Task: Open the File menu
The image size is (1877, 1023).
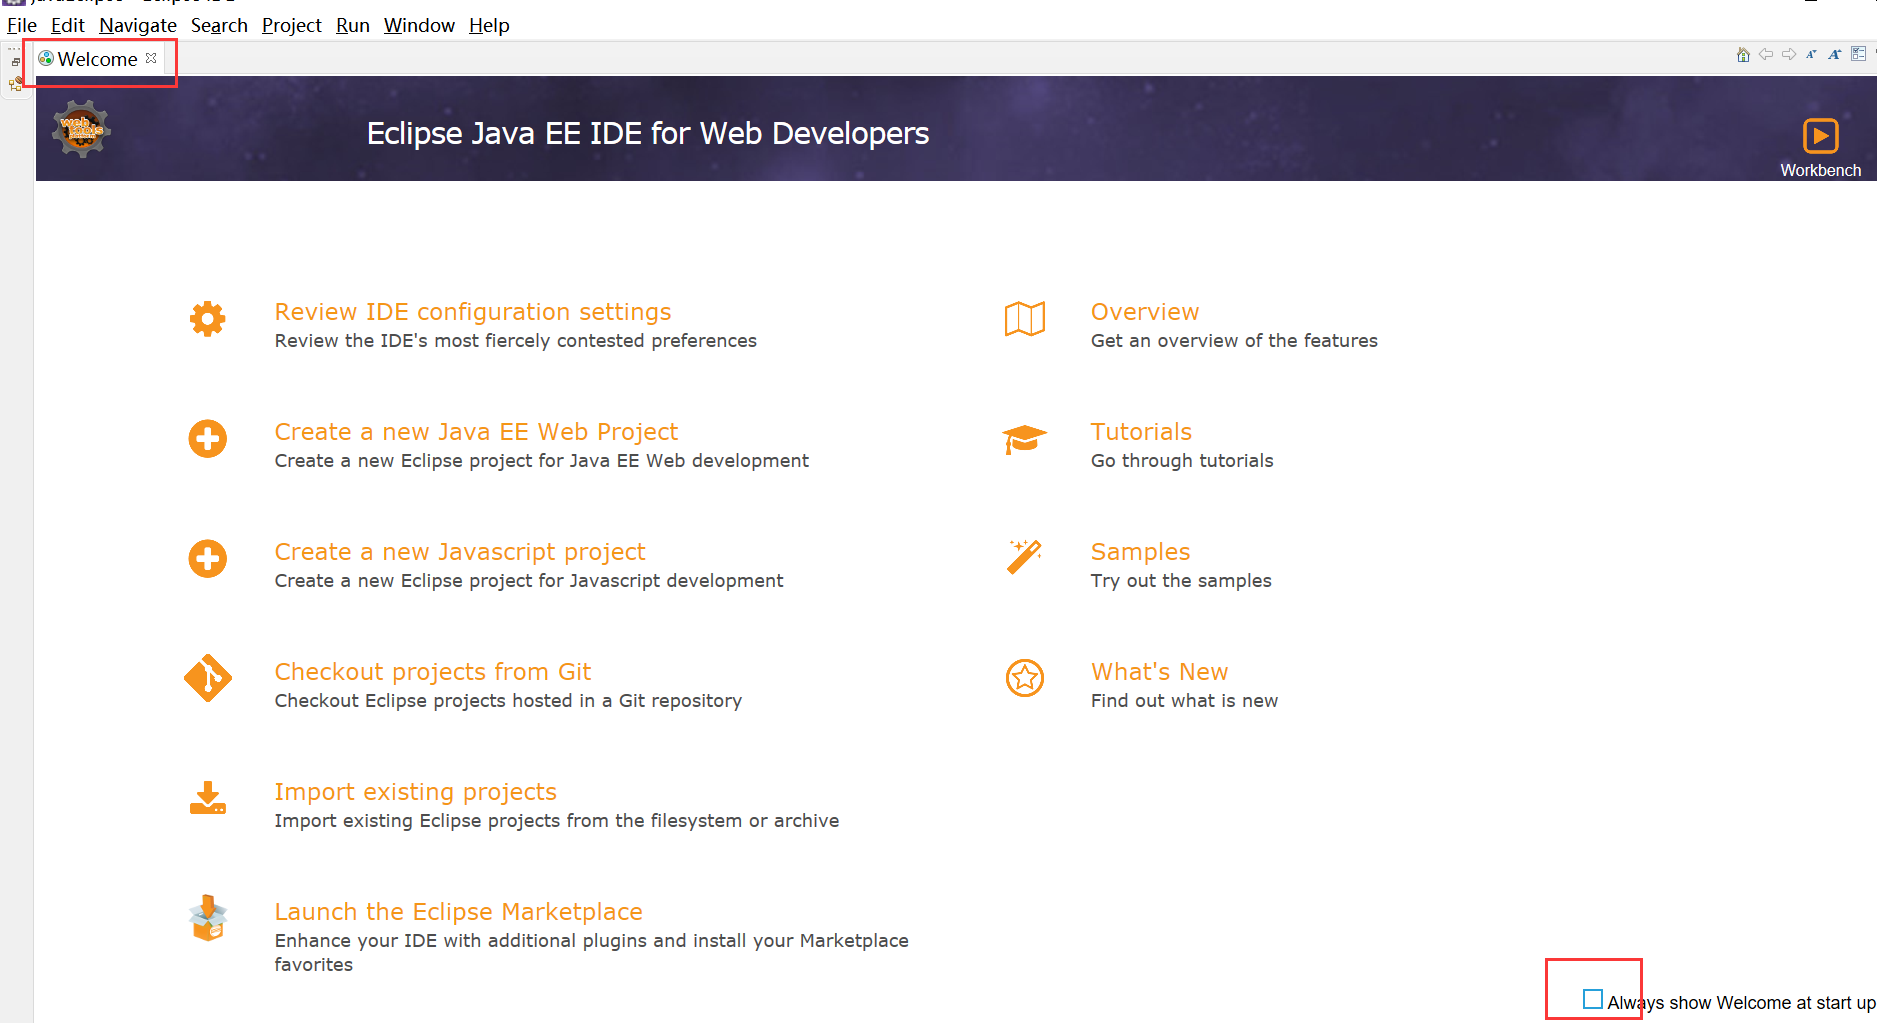Action: click(x=22, y=25)
